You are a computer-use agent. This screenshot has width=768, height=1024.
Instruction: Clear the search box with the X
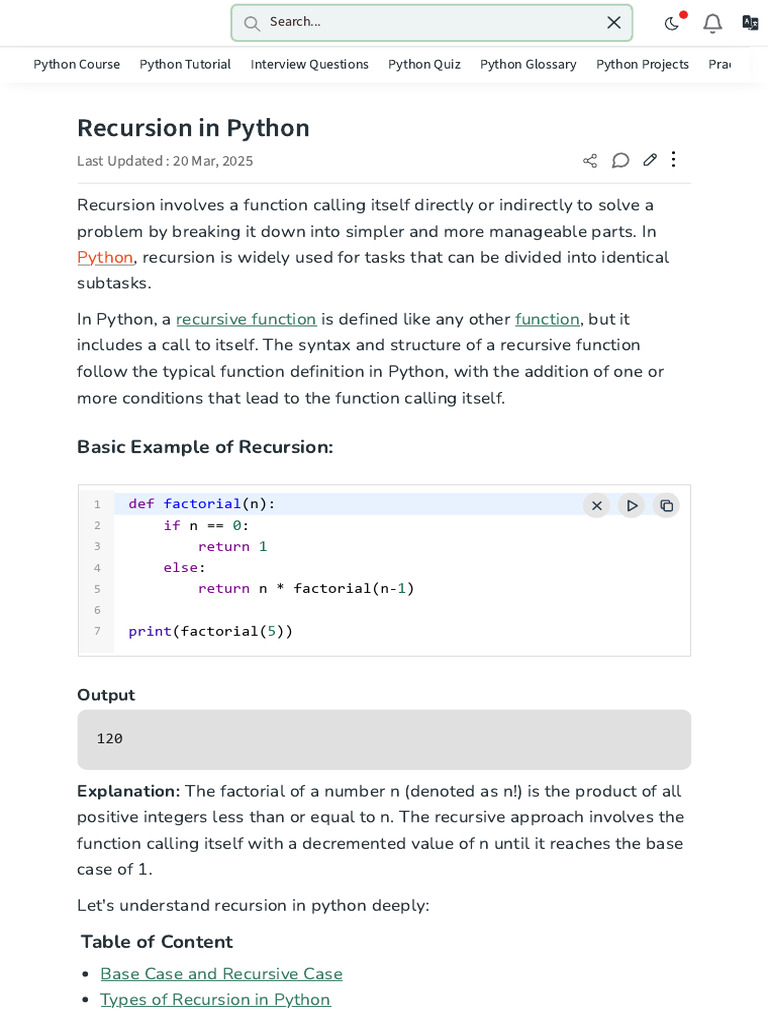(614, 22)
